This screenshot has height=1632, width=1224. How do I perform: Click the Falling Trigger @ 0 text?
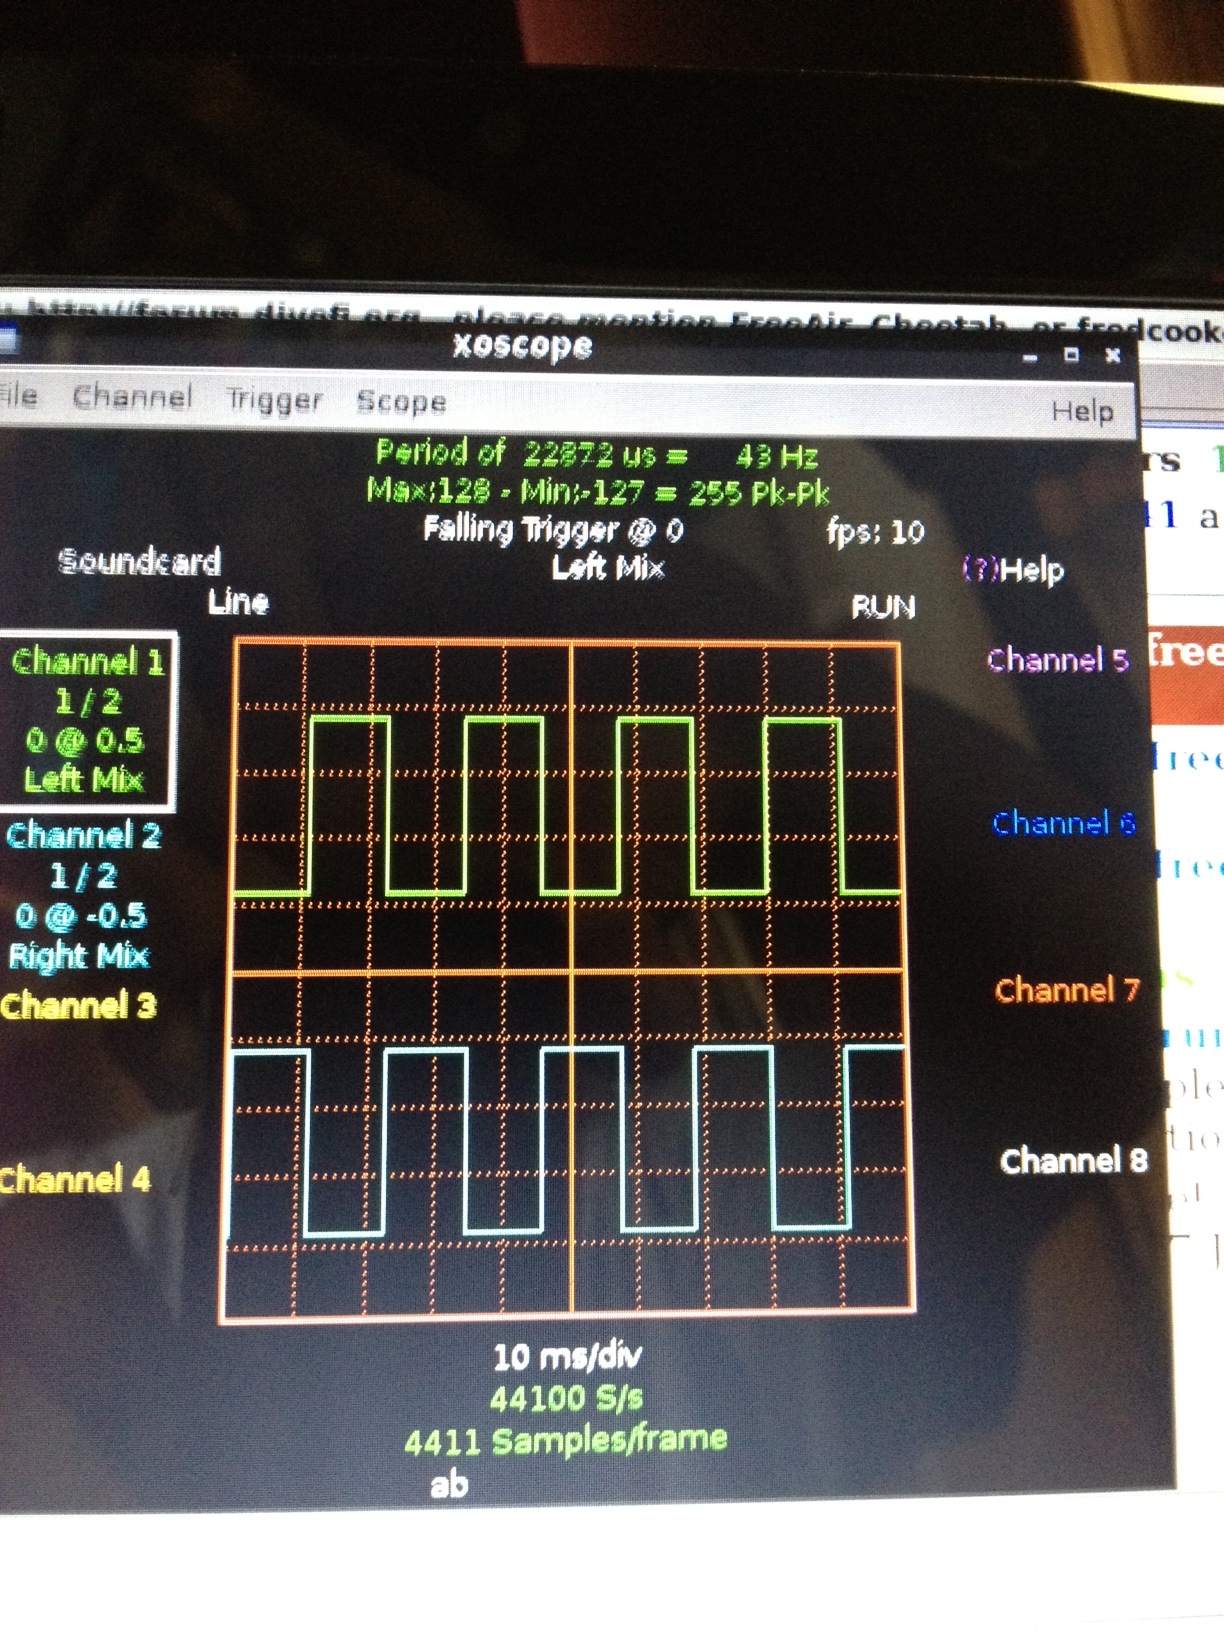(x=553, y=529)
